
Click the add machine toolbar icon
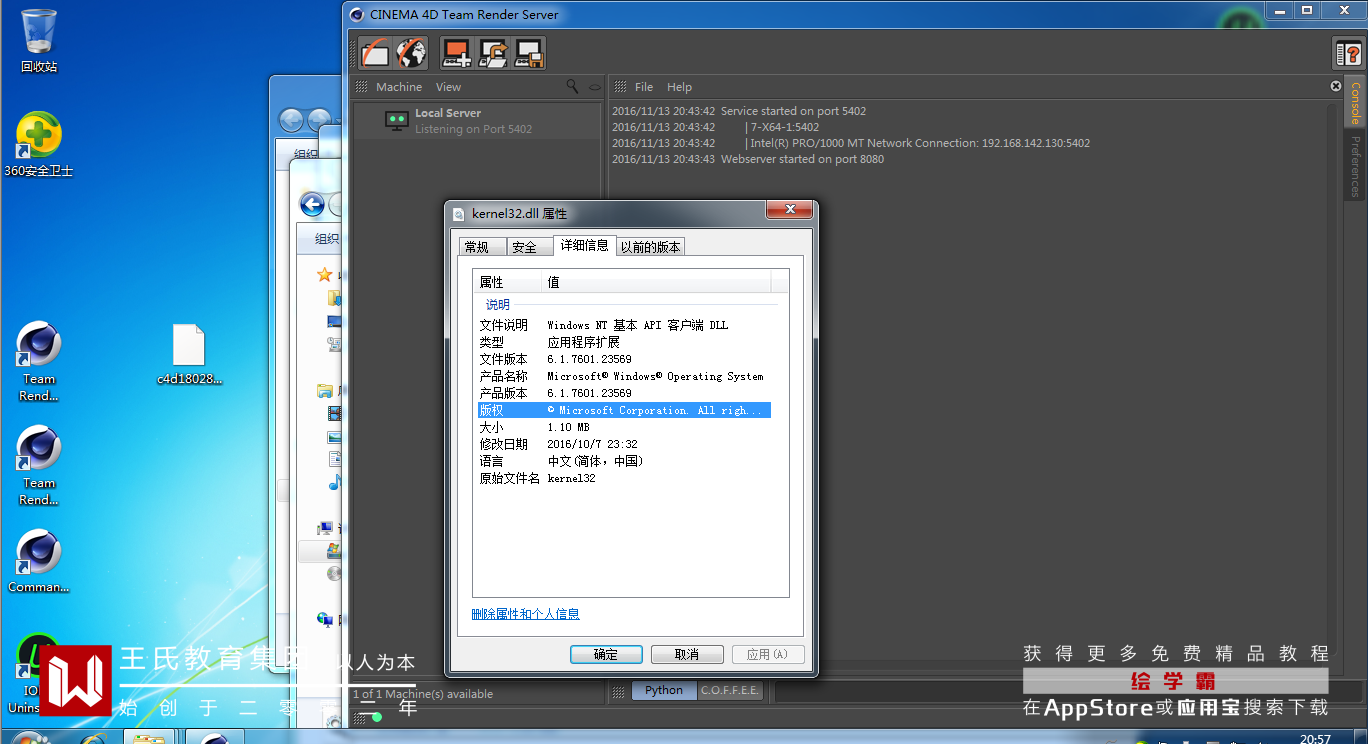click(x=457, y=53)
